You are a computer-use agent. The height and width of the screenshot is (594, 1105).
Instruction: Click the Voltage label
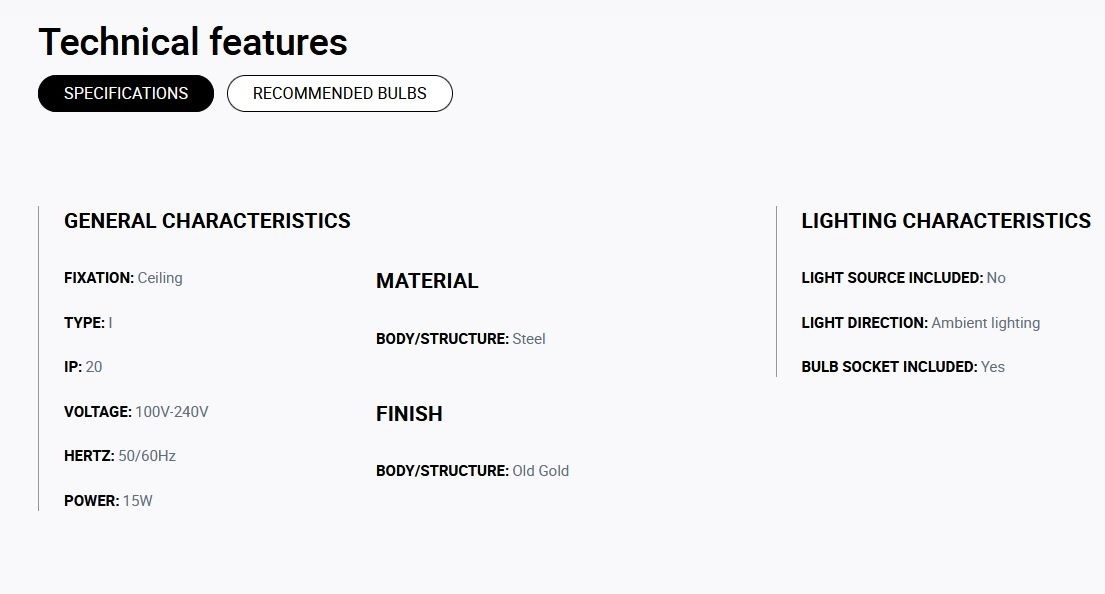[x=98, y=412]
